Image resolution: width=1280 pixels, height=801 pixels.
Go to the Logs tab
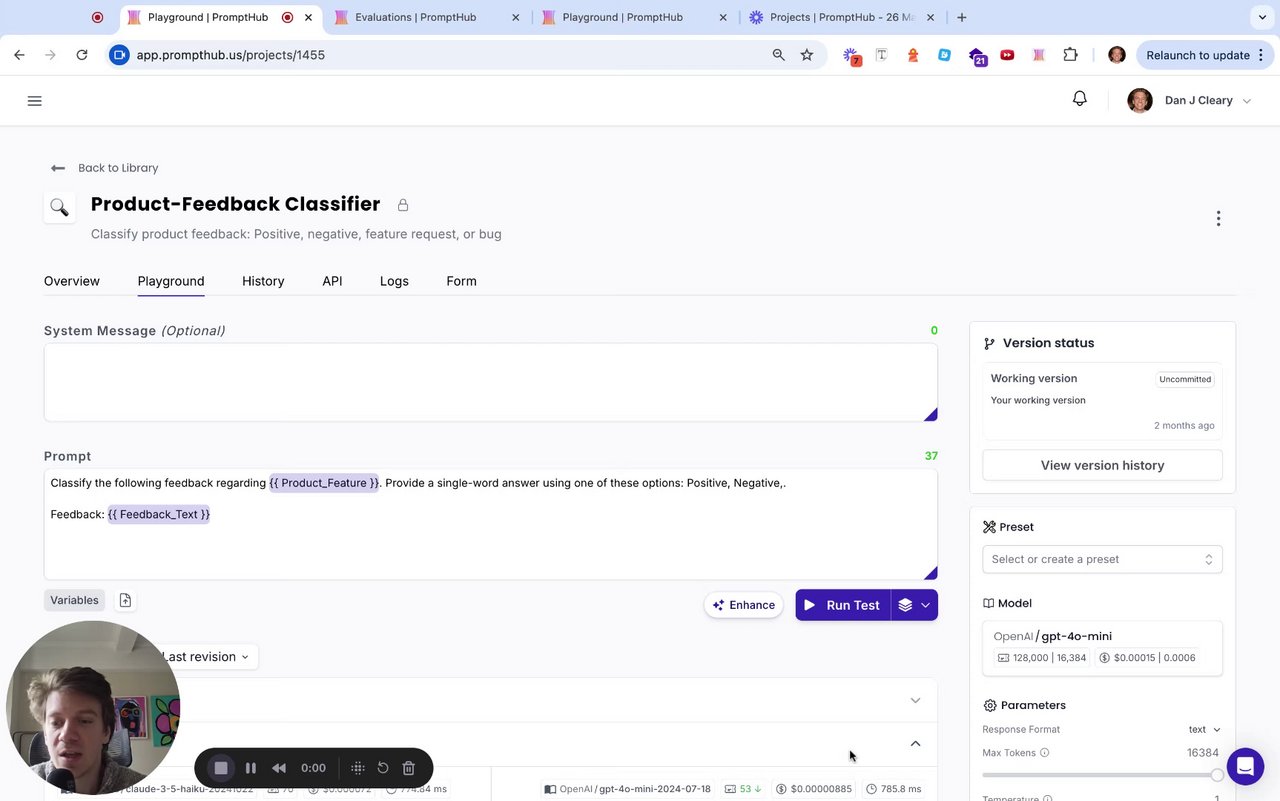(394, 281)
